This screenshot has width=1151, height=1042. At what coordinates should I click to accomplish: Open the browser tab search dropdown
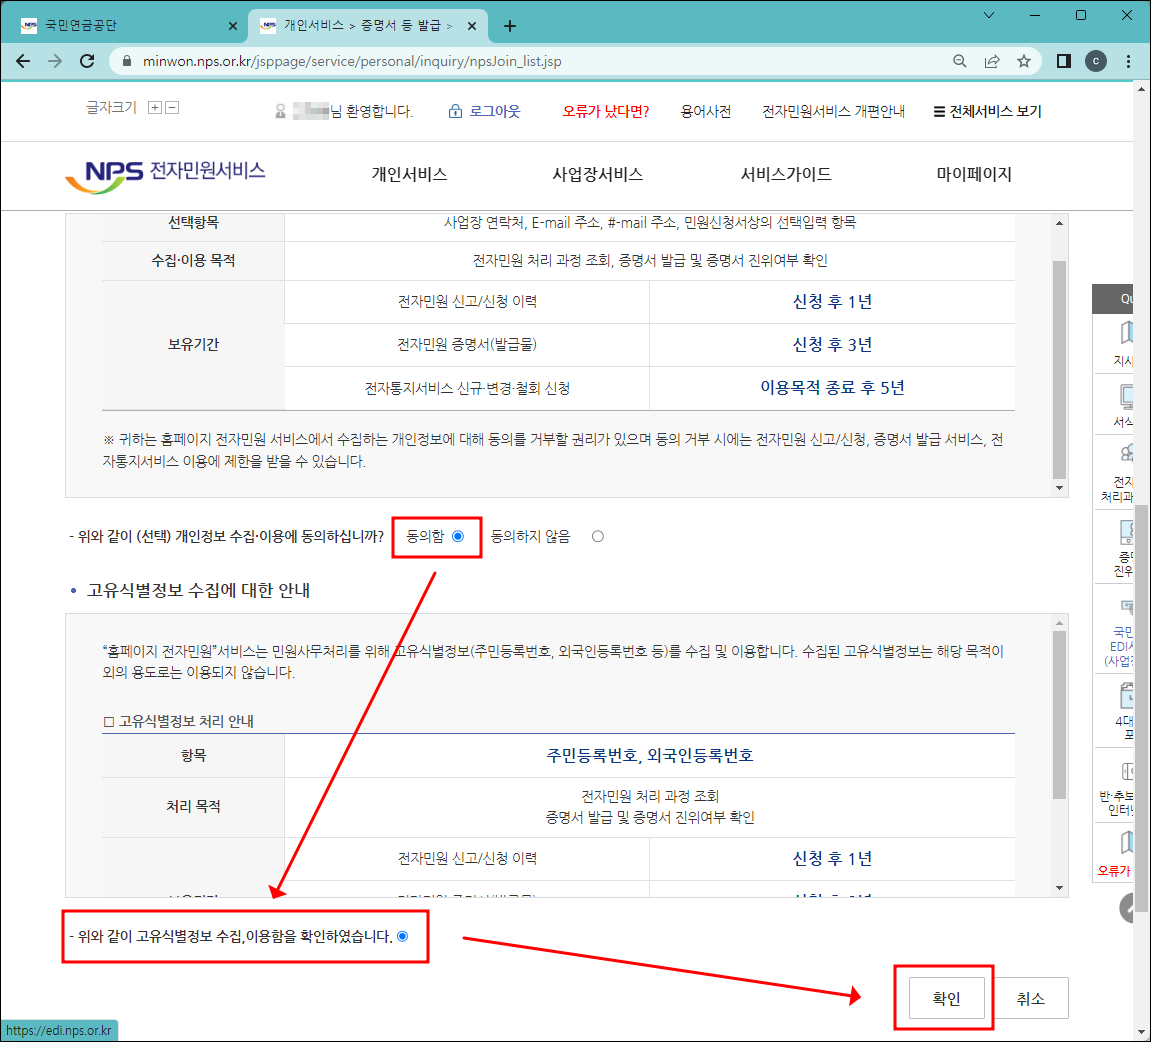[x=988, y=17]
